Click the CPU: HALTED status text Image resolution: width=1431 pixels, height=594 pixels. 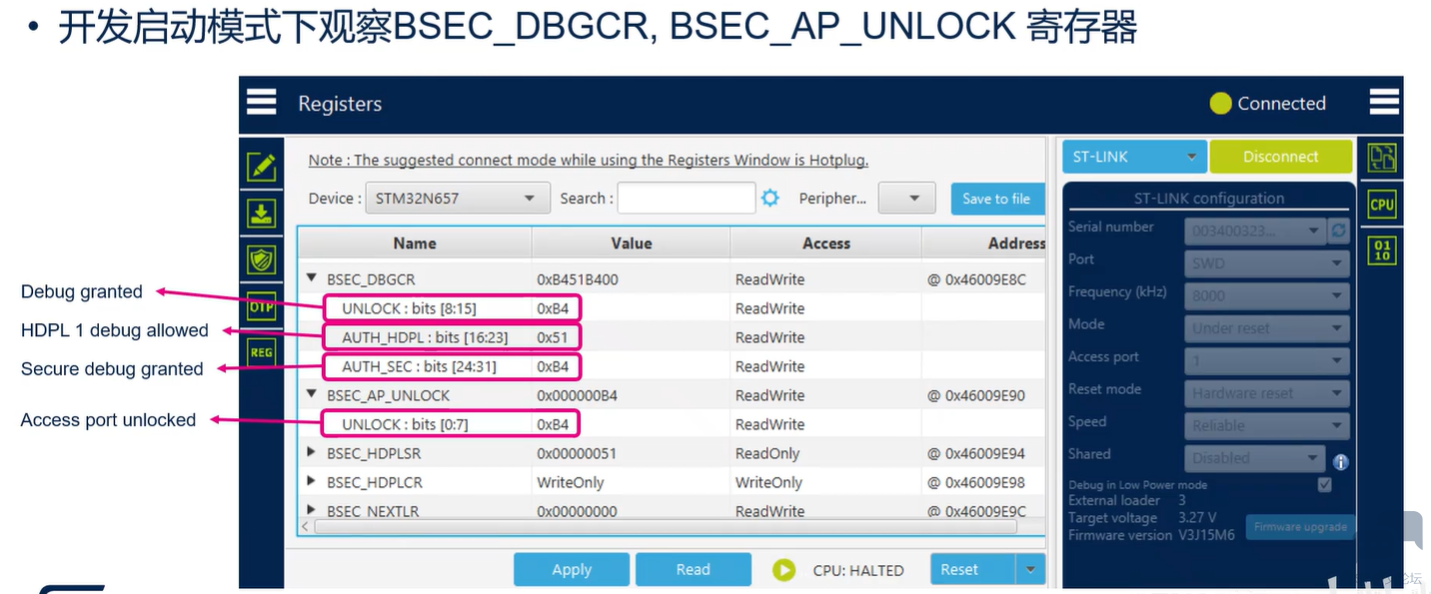click(x=858, y=570)
